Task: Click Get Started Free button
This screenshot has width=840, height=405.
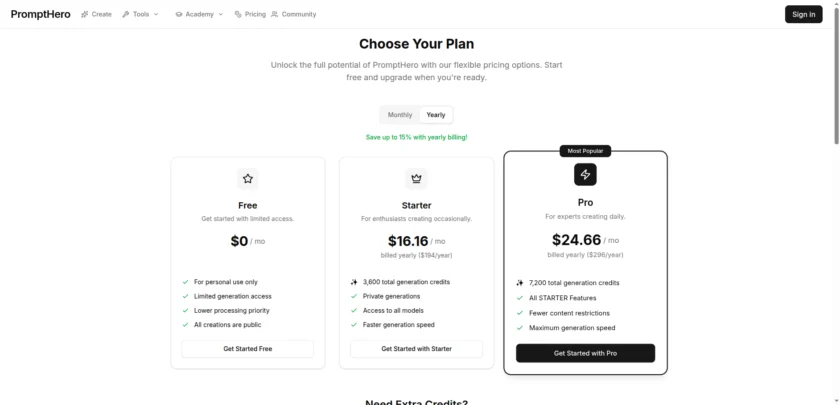Action: point(248,349)
